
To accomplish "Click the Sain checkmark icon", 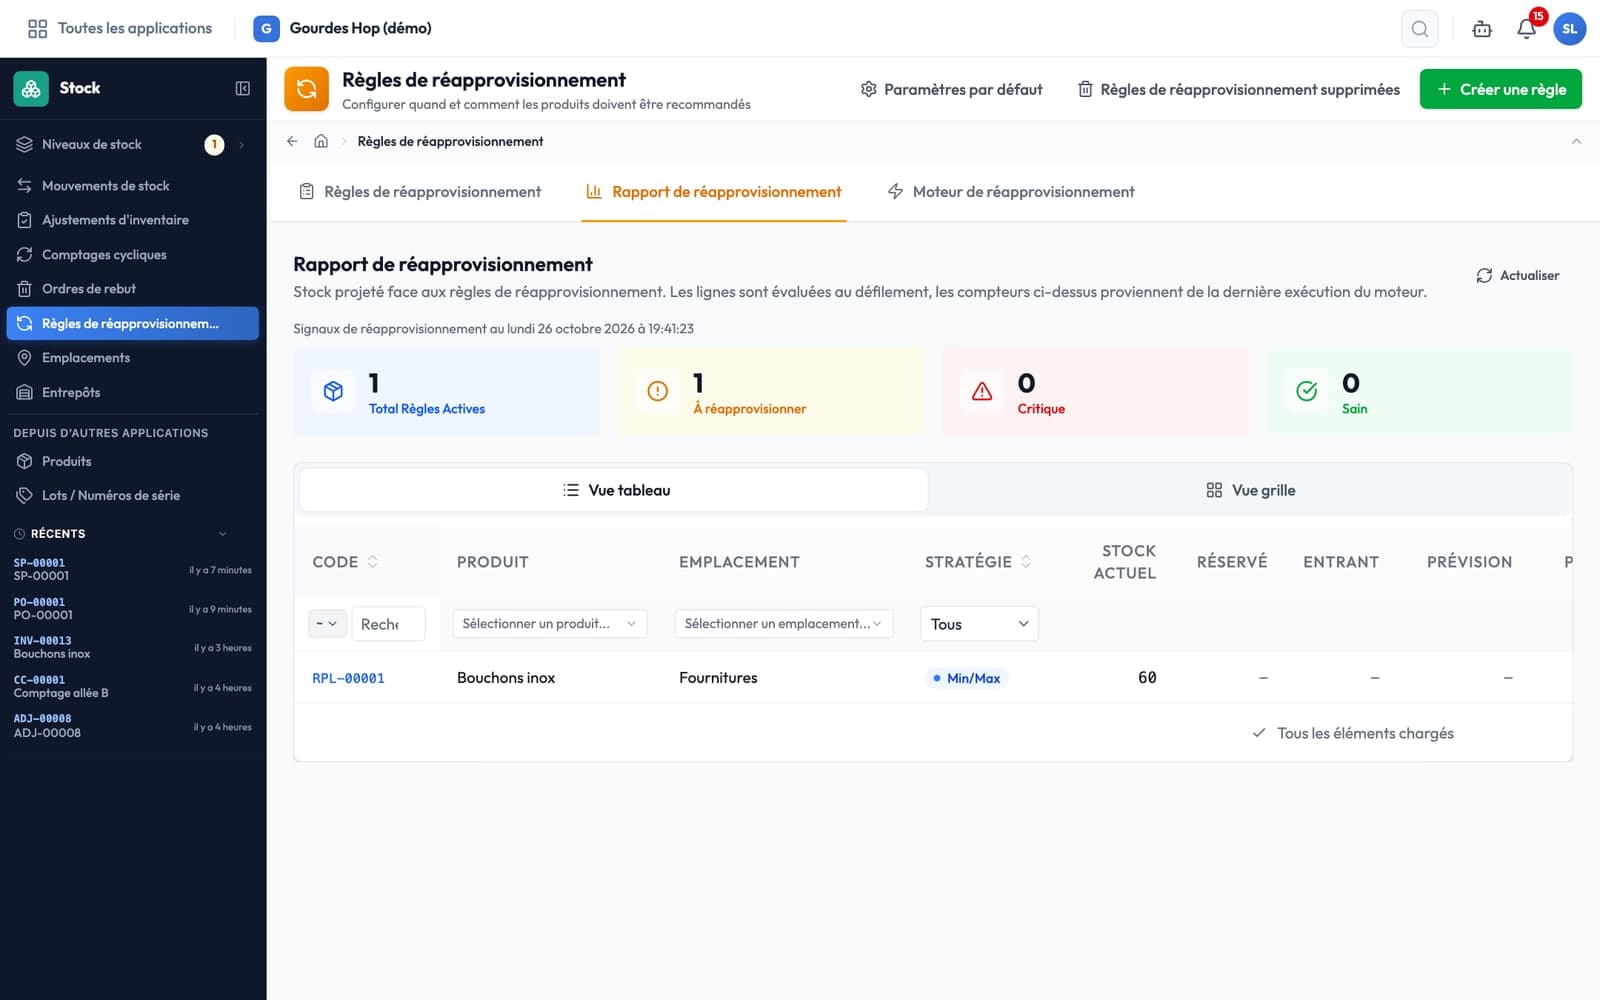I will tap(1306, 391).
